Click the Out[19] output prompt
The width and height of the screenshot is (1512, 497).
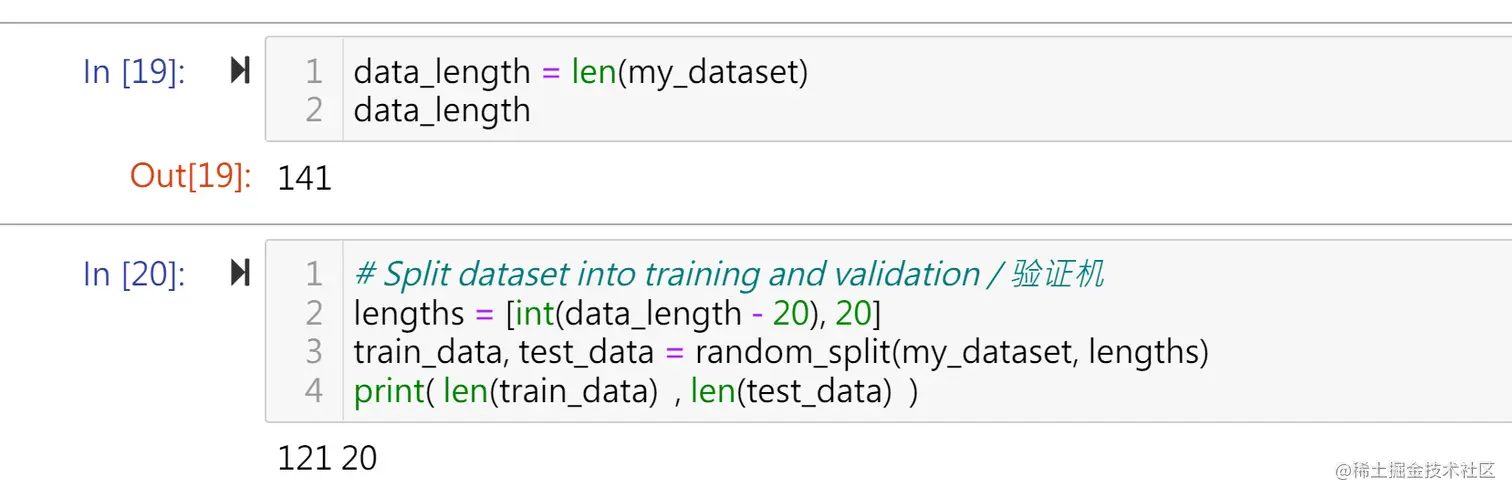[x=189, y=176]
